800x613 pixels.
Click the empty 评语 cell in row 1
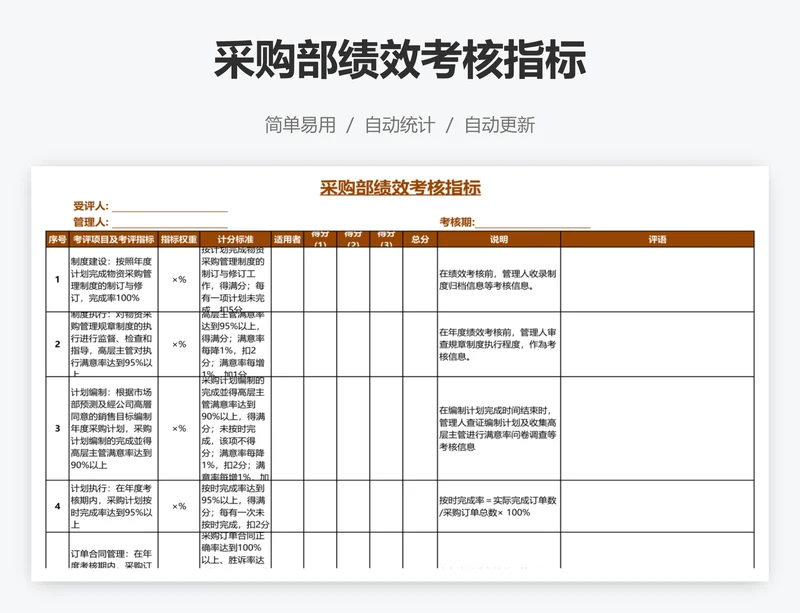click(657, 280)
